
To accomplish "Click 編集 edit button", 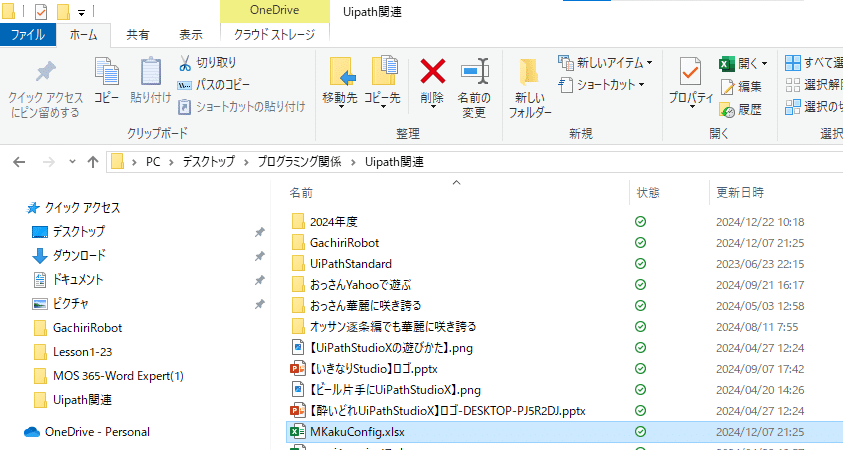I will coord(740,87).
